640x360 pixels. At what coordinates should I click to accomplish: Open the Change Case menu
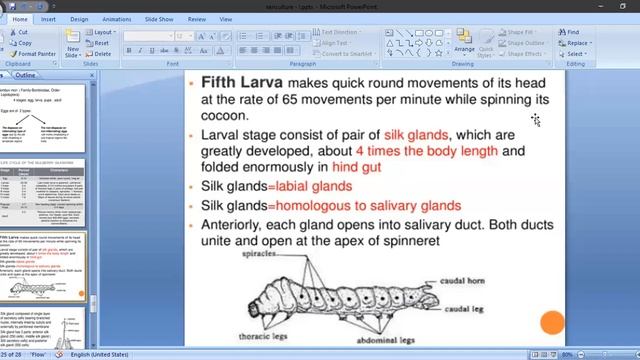[204, 51]
